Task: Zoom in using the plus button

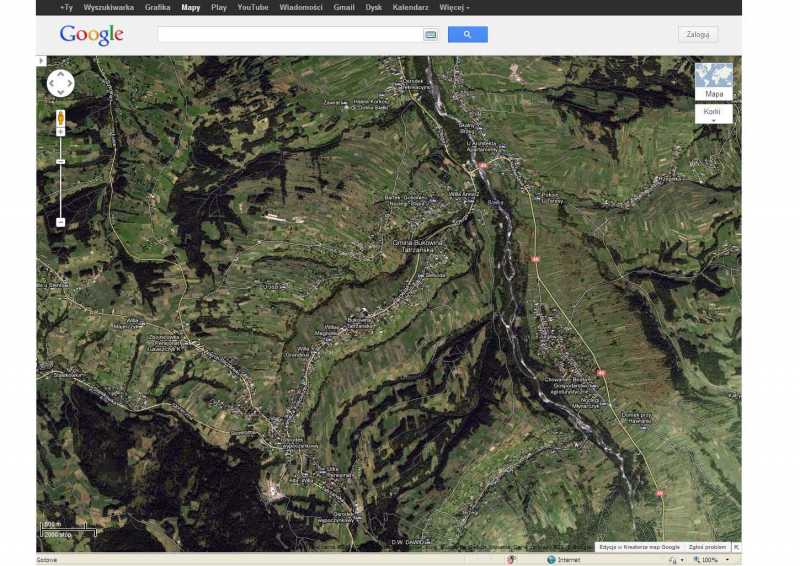Action: click(x=60, y=132)
